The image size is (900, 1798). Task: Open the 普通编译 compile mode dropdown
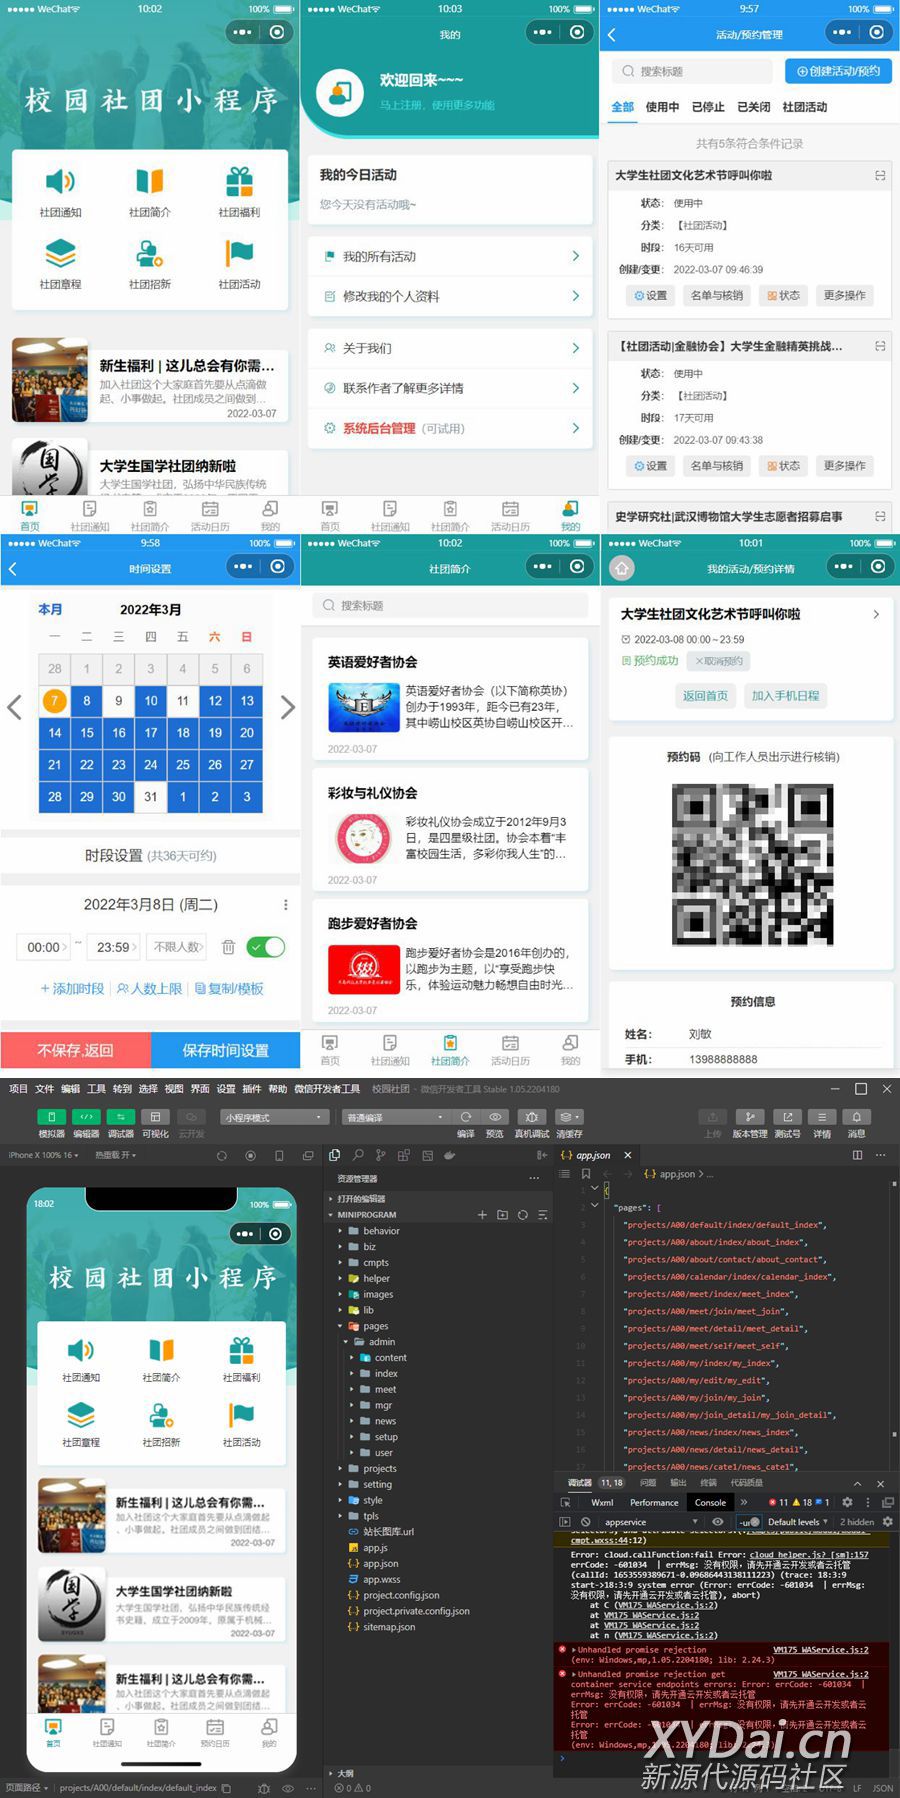point(395,1117)
